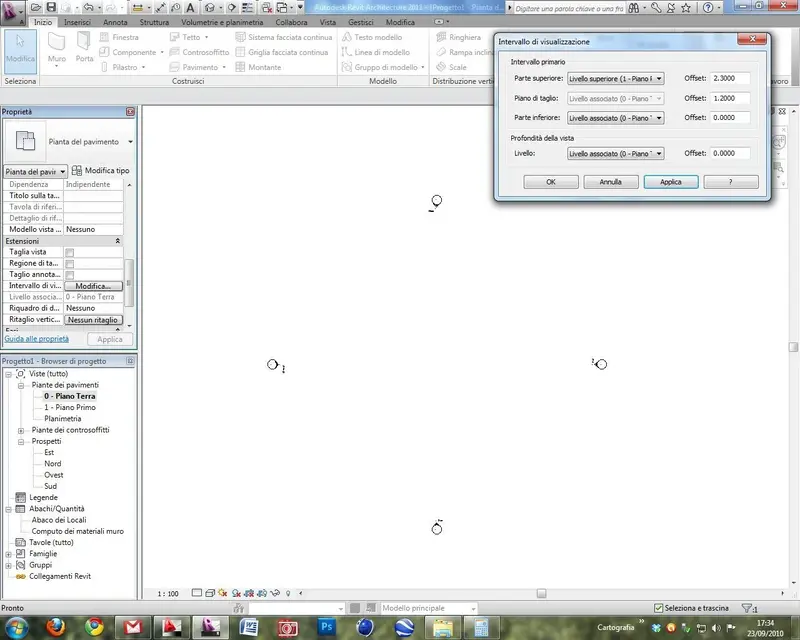Select the Muro wall tool

tap(57, 48)
